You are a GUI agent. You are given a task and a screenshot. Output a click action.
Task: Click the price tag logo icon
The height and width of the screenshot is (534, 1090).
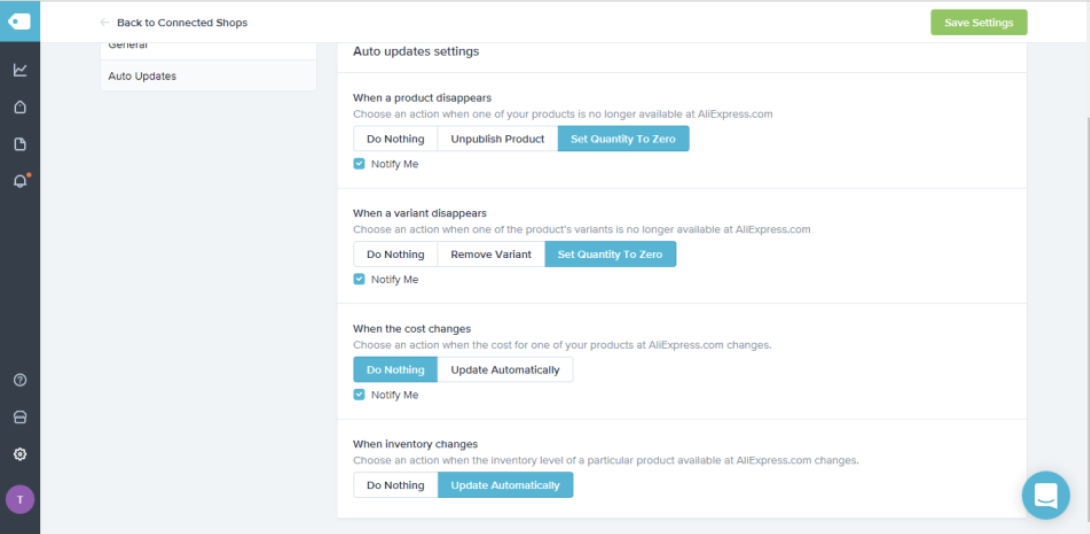tap(19, 21)
